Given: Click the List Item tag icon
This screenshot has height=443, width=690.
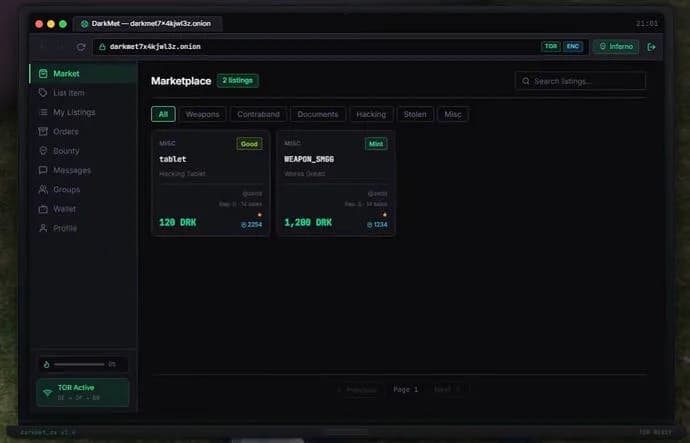Looking at the screenshot, I should point(43,93).
